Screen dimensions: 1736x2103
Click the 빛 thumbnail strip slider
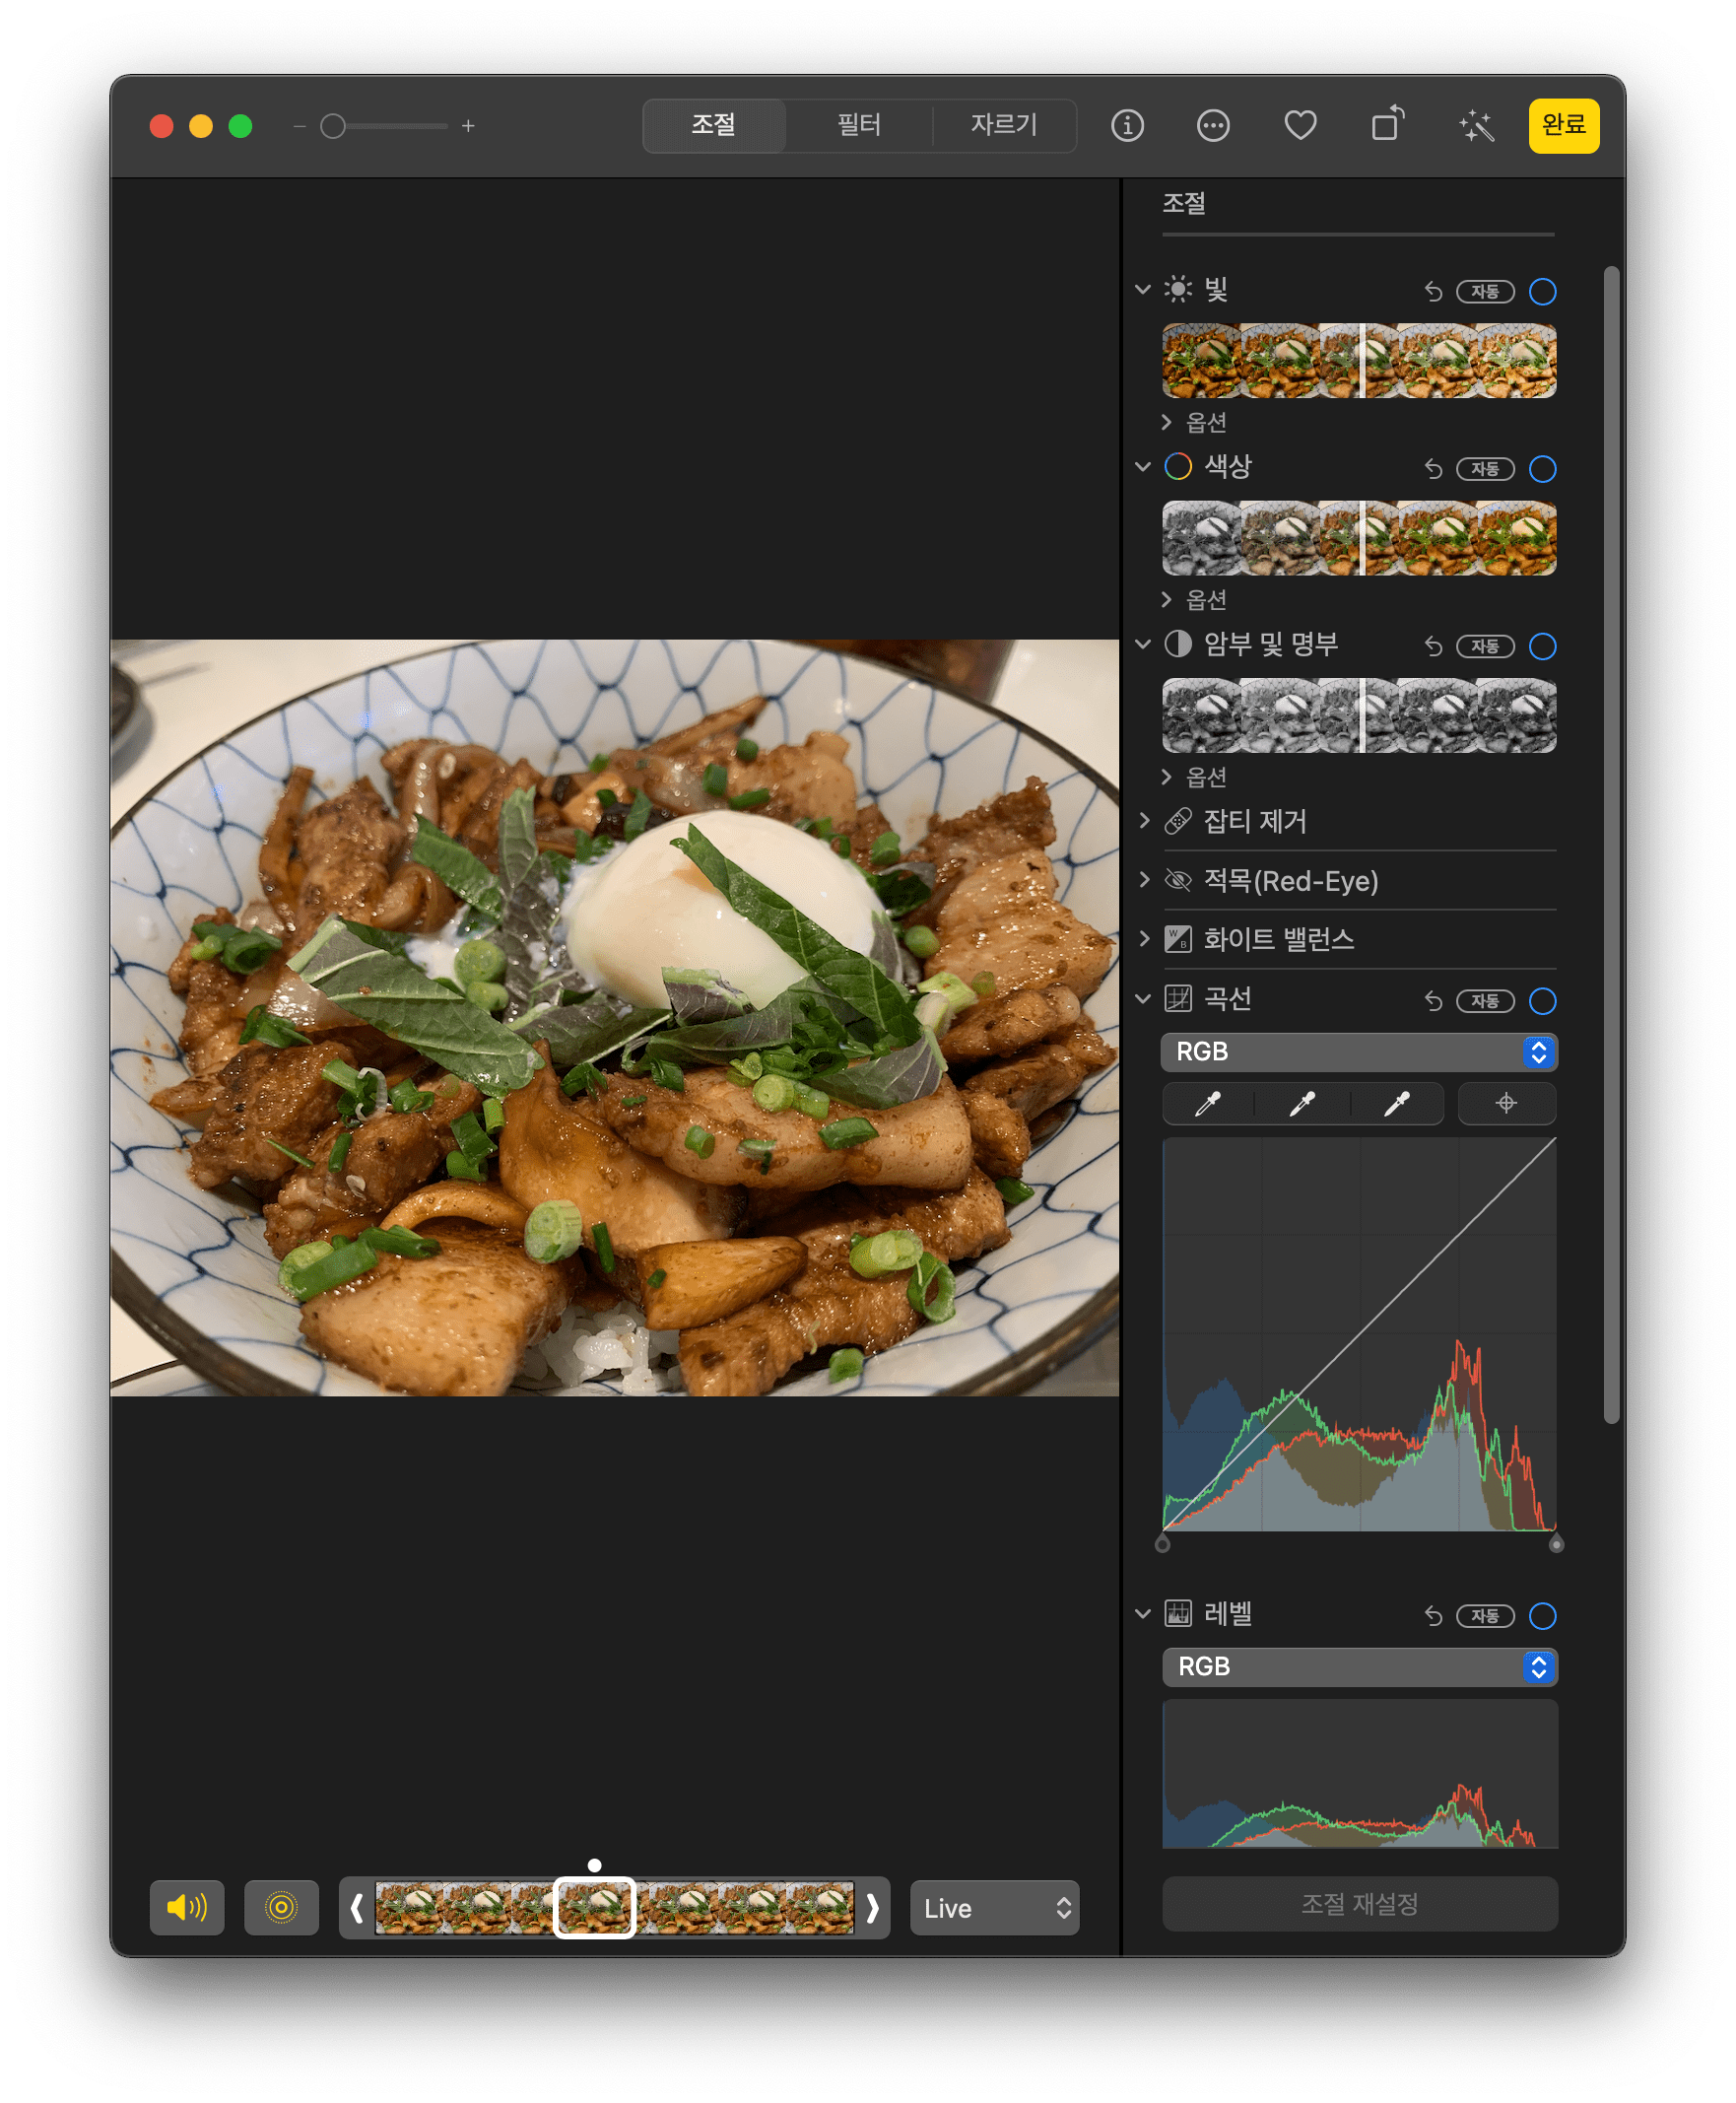(1359, 361)
